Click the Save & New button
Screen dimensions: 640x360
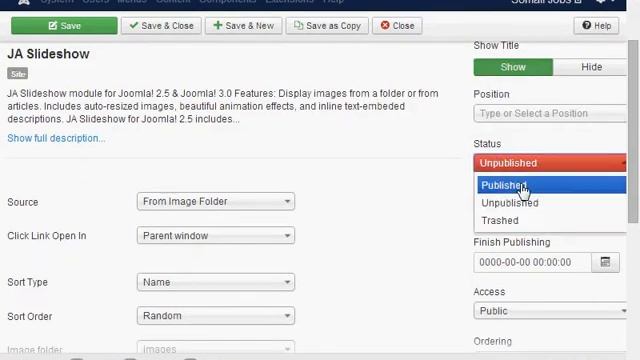coord(243,26)
